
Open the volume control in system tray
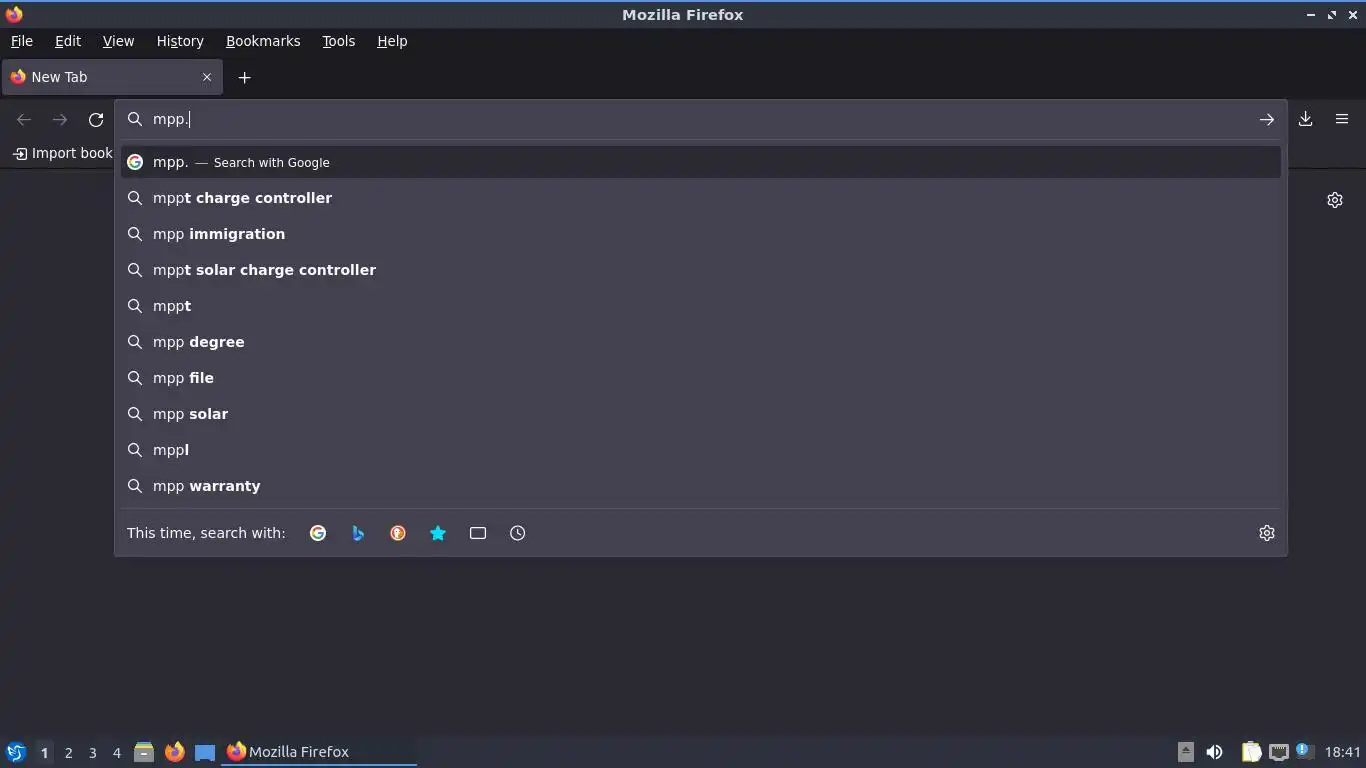point(1214,752)
